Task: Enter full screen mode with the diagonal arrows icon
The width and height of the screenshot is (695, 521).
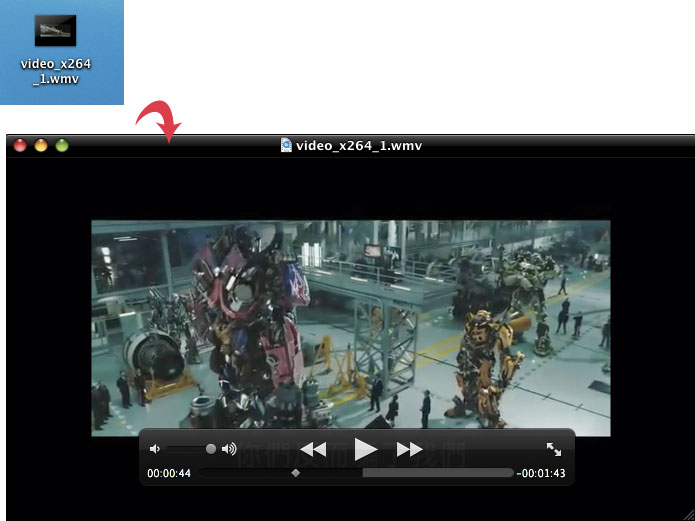Action: (554, 449)
